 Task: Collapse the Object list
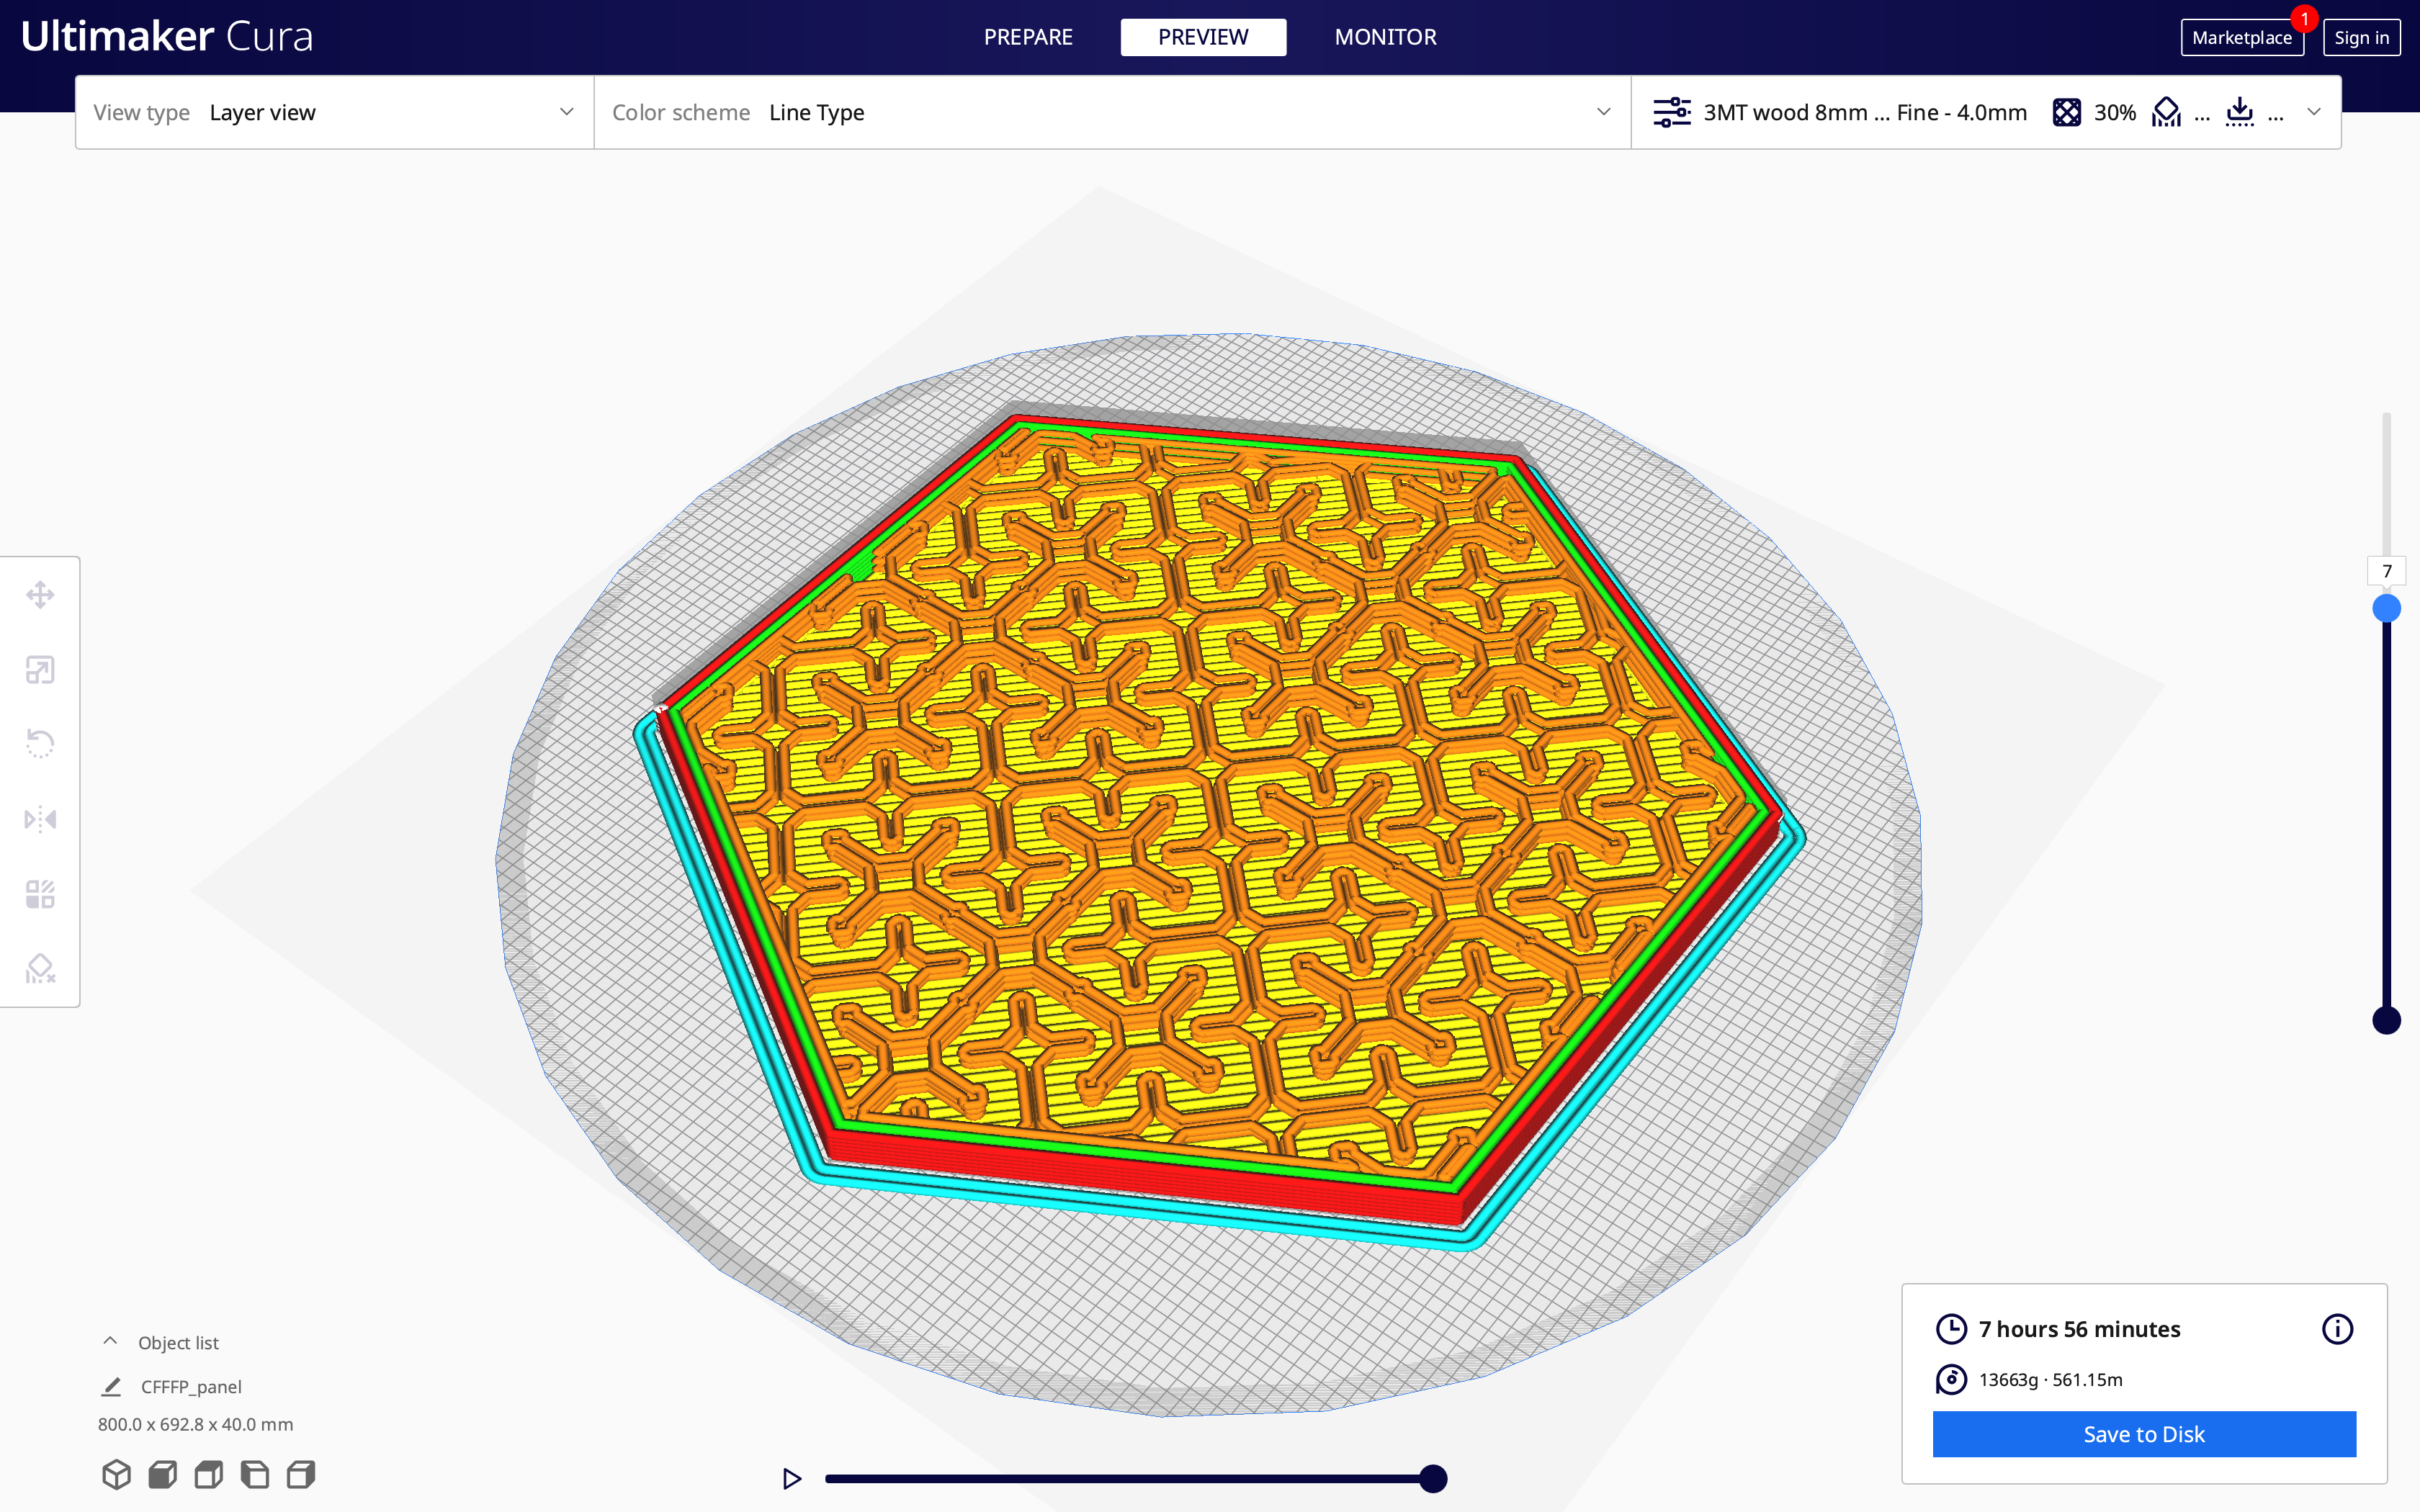[111, 1342]
